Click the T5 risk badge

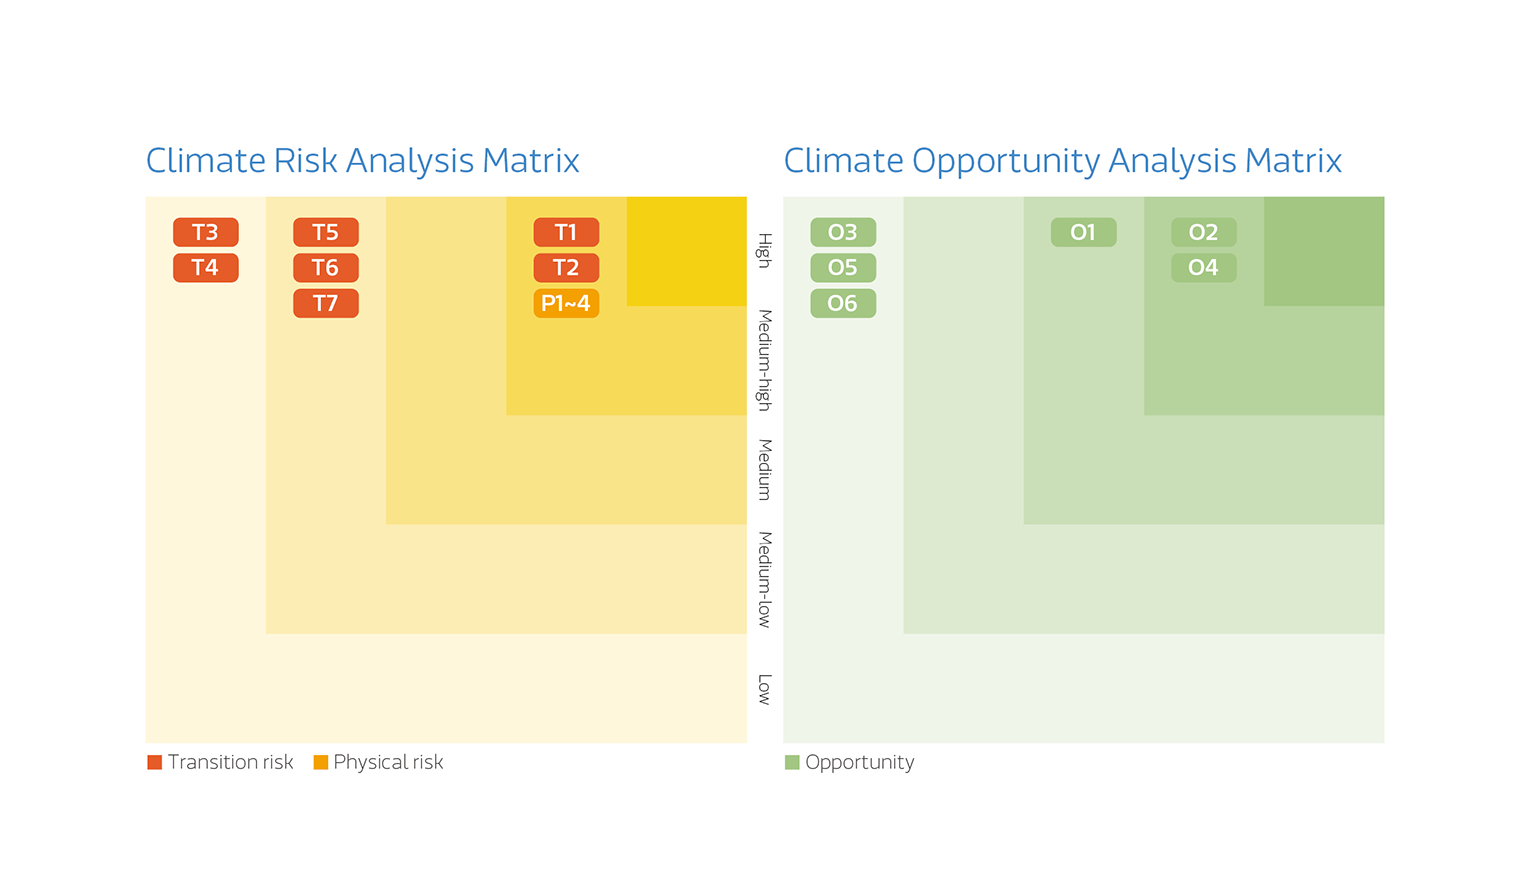pyautogui.click(x=325, y=232)
